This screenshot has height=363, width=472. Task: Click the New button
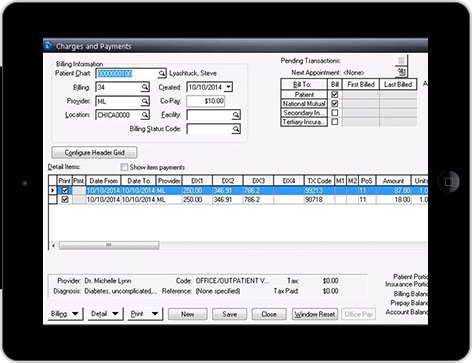point(188,314)
